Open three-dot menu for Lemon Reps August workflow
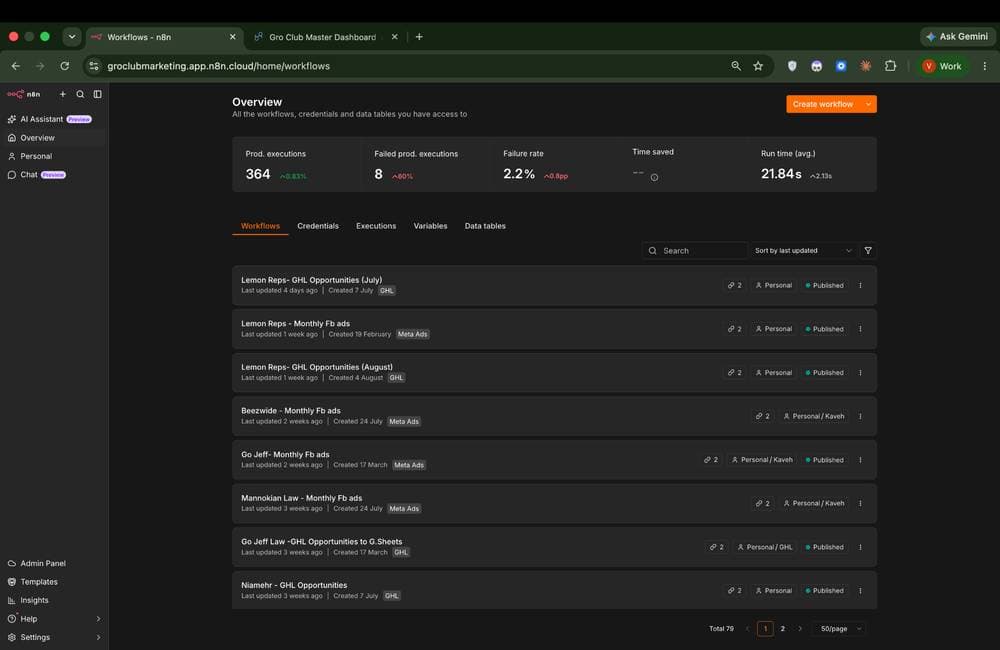 tap(860, 373)
